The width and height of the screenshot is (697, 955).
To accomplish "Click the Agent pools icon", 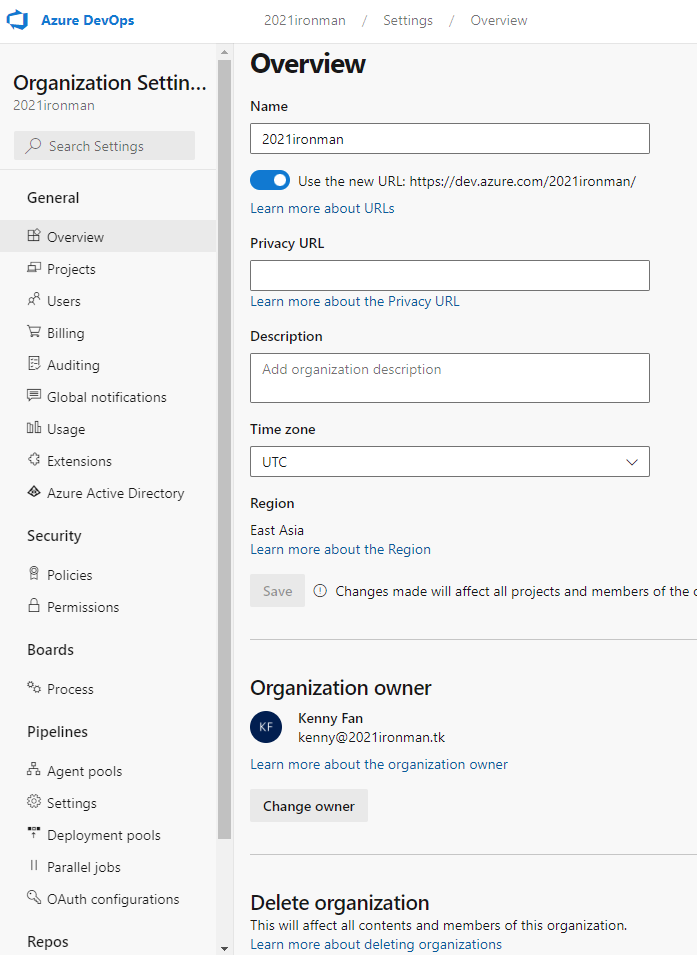I will coord(34,771).
